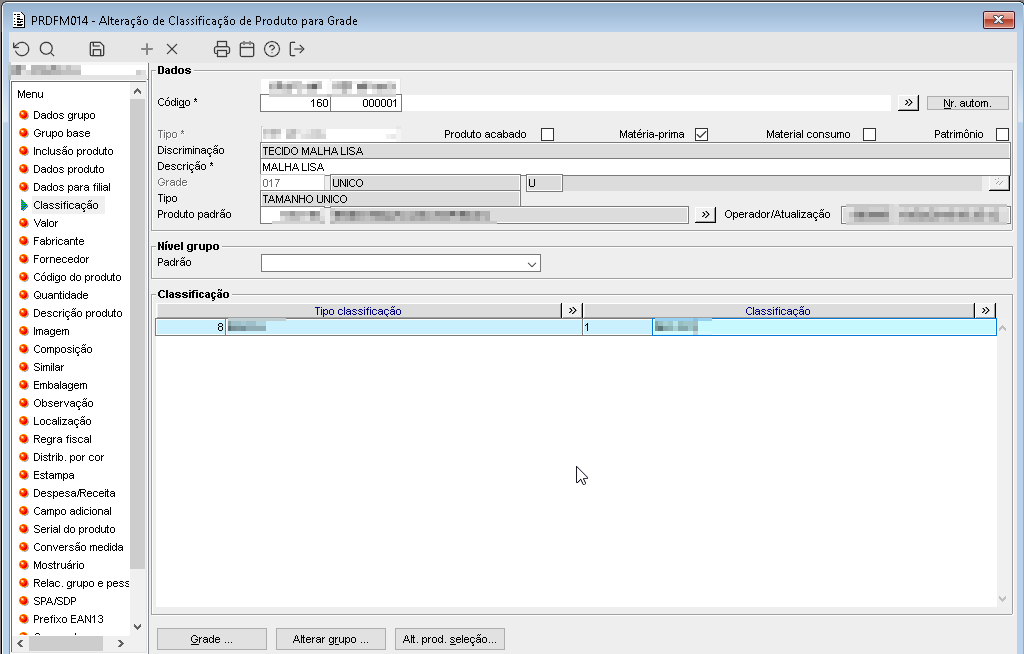Open the Dados produto menu item
This screenshot has width=1024, height=654.
point(69,169)
